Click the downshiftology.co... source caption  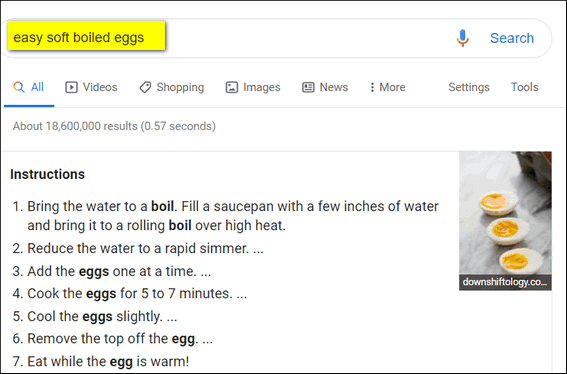coord(505,282)
